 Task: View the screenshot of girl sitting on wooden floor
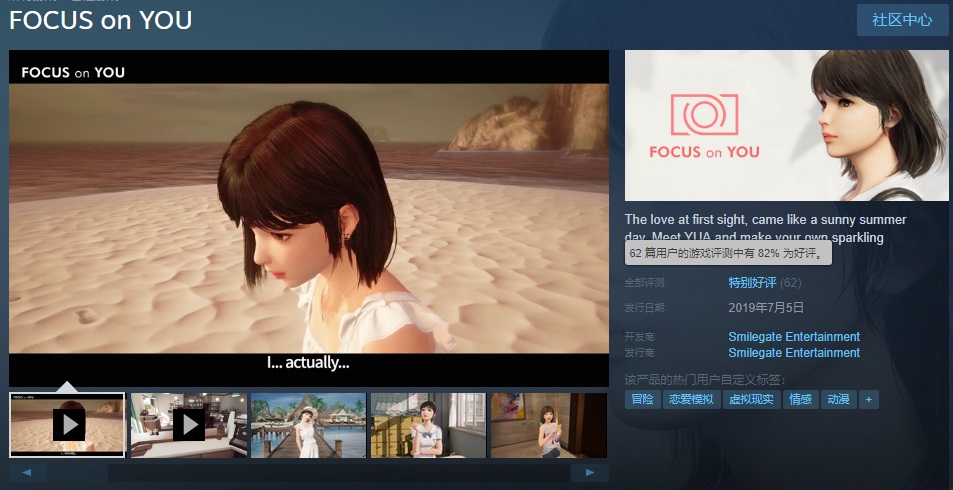coord(549,424)
